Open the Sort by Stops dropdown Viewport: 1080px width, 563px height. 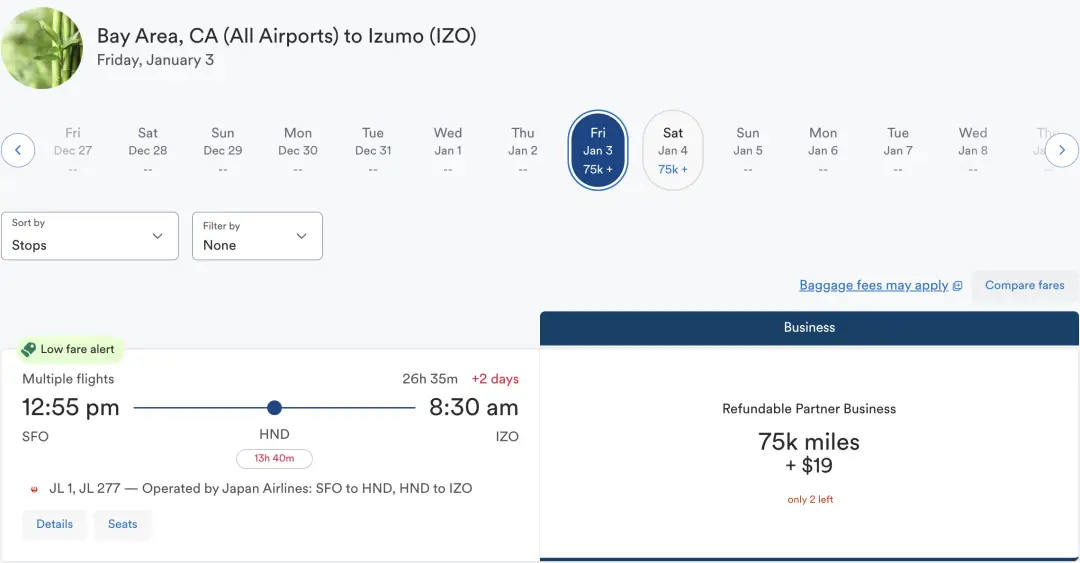point(89,236)
